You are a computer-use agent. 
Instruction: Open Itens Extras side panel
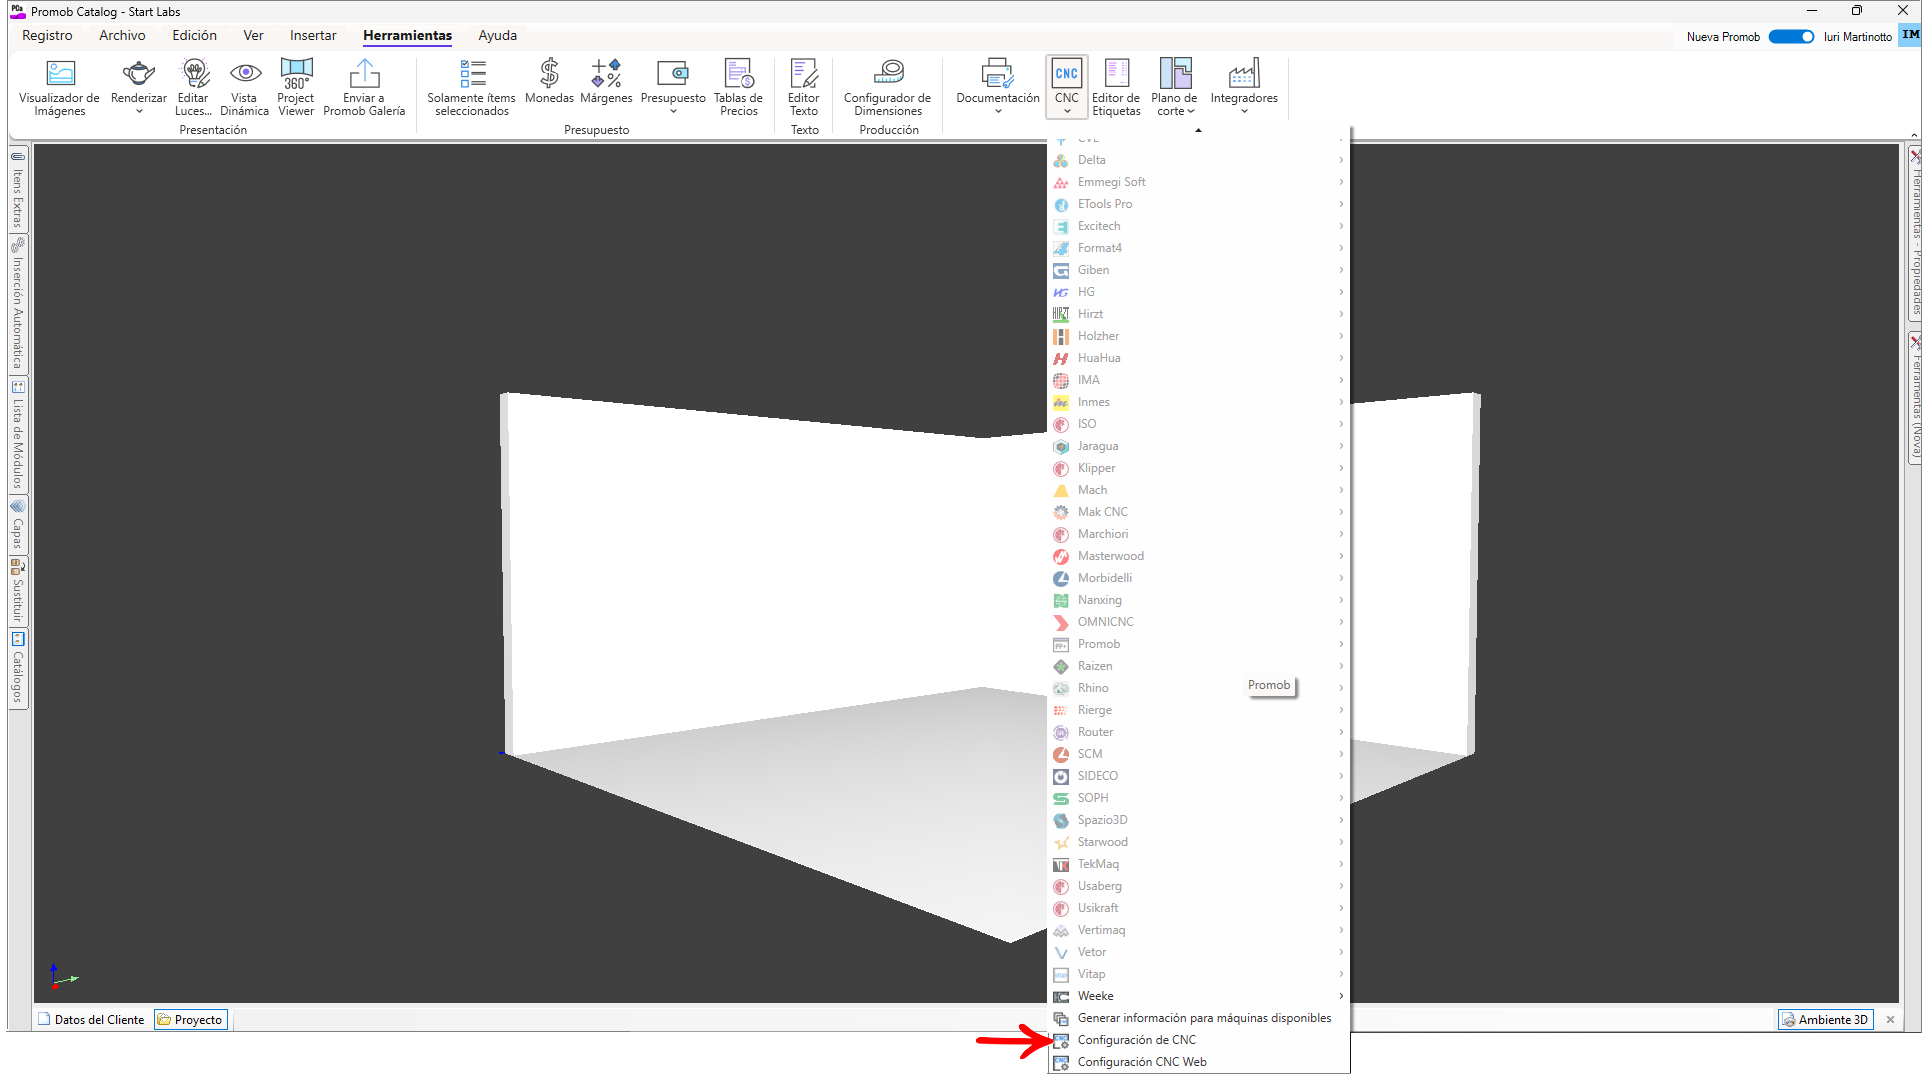click(17, 189)
